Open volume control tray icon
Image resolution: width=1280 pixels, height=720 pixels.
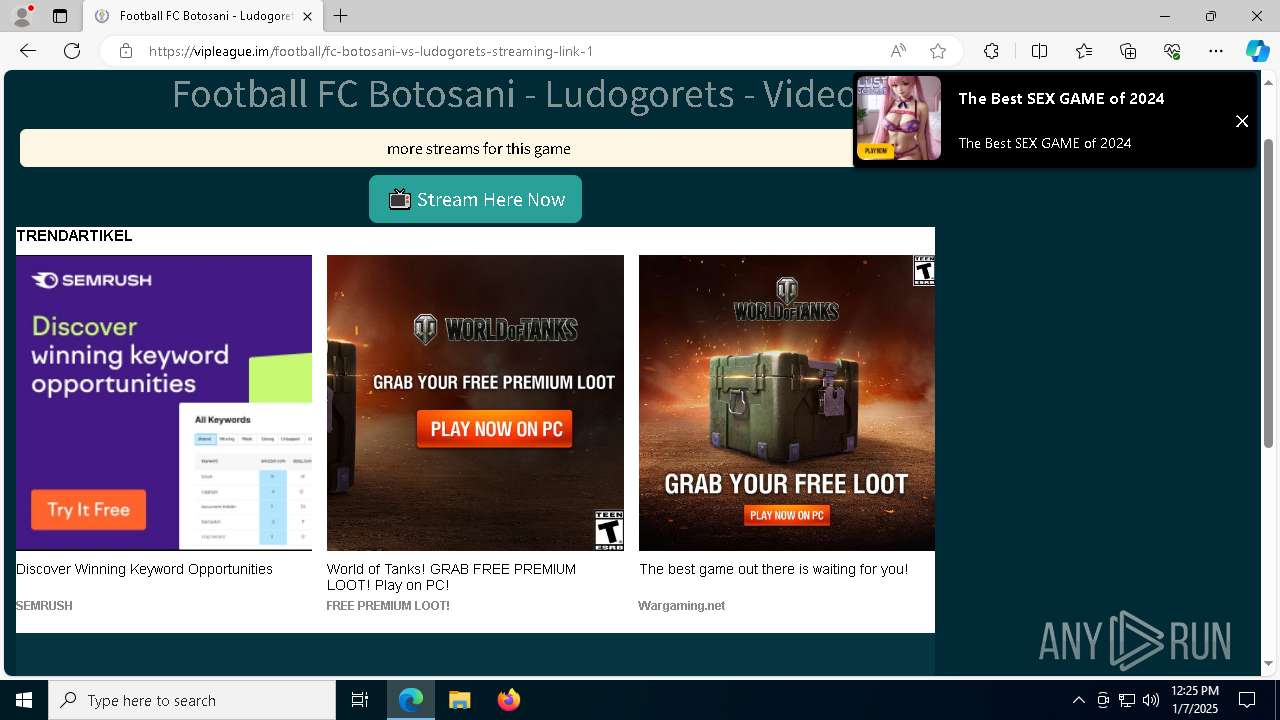click(1151, 700)
